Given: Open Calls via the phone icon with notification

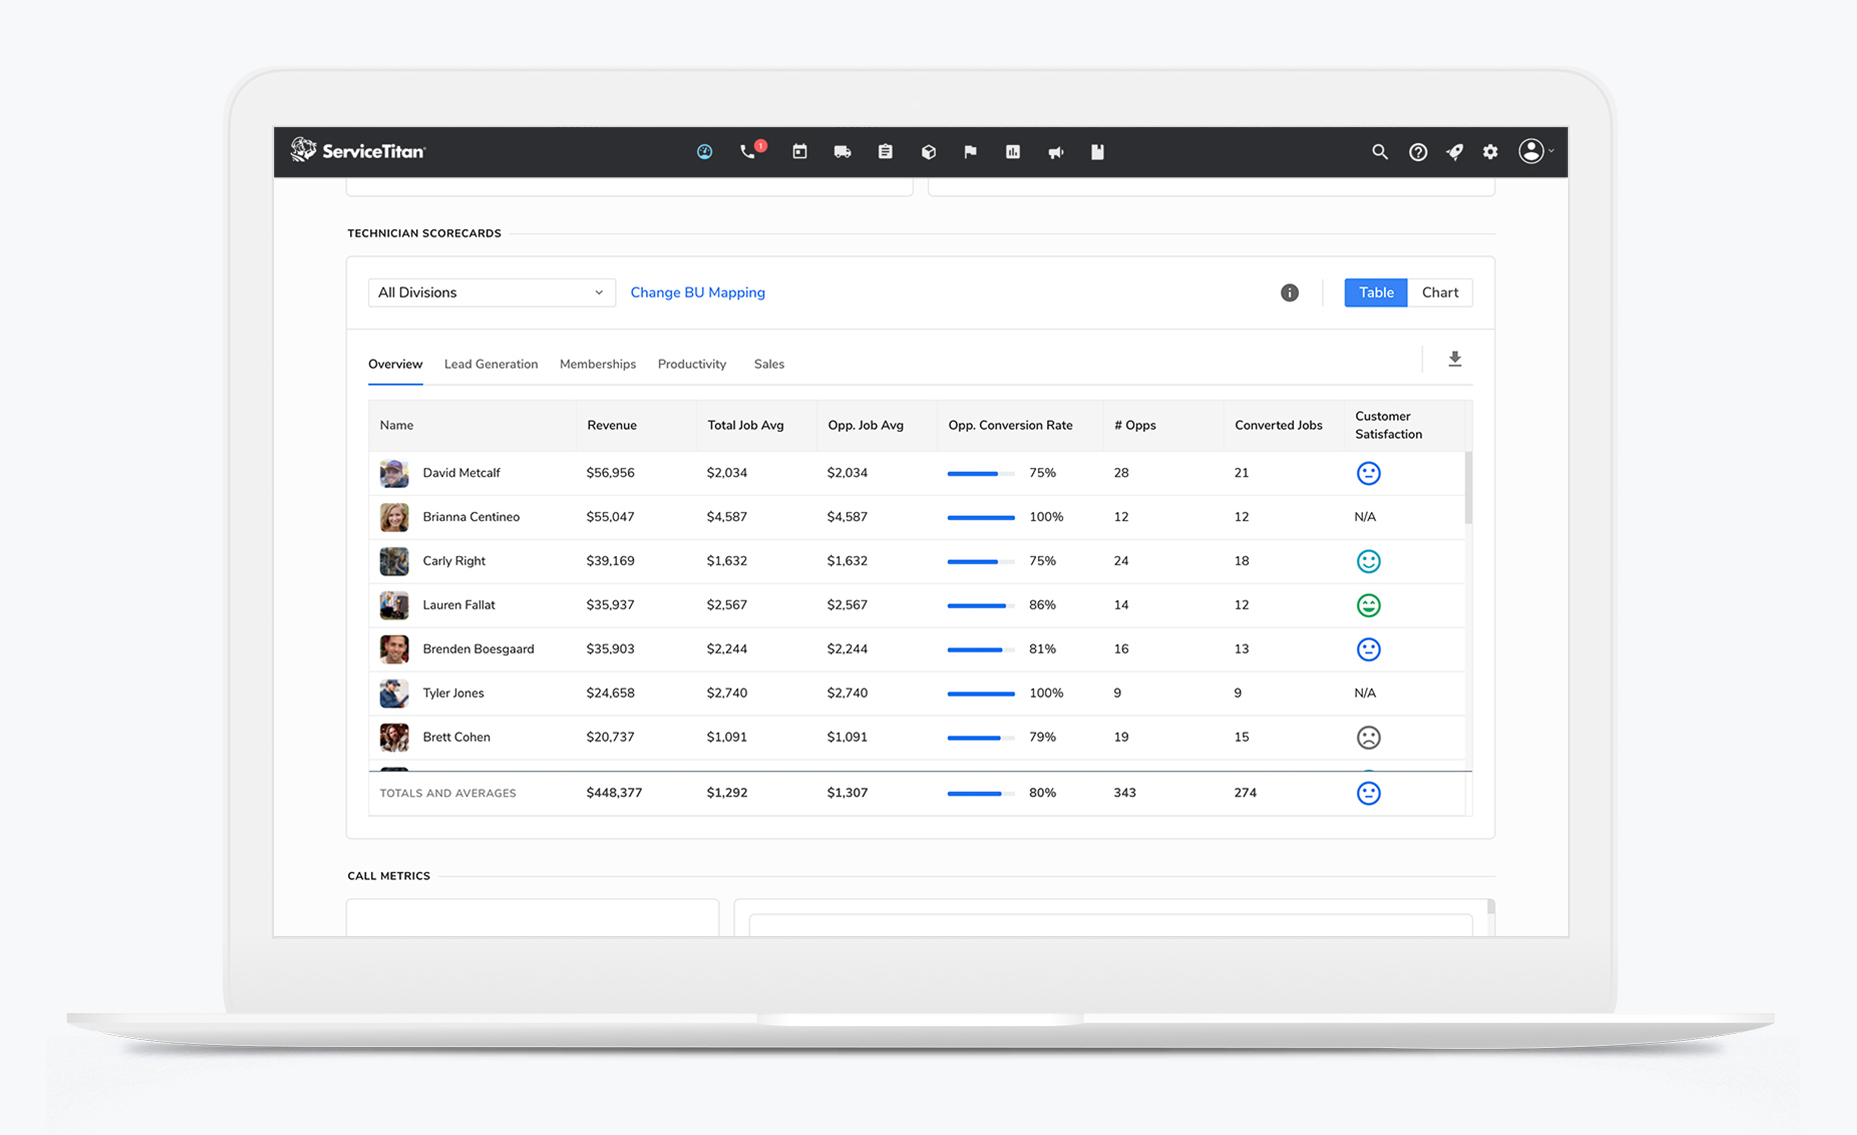Looking at the screenshot, I should [x=747, y=152].
